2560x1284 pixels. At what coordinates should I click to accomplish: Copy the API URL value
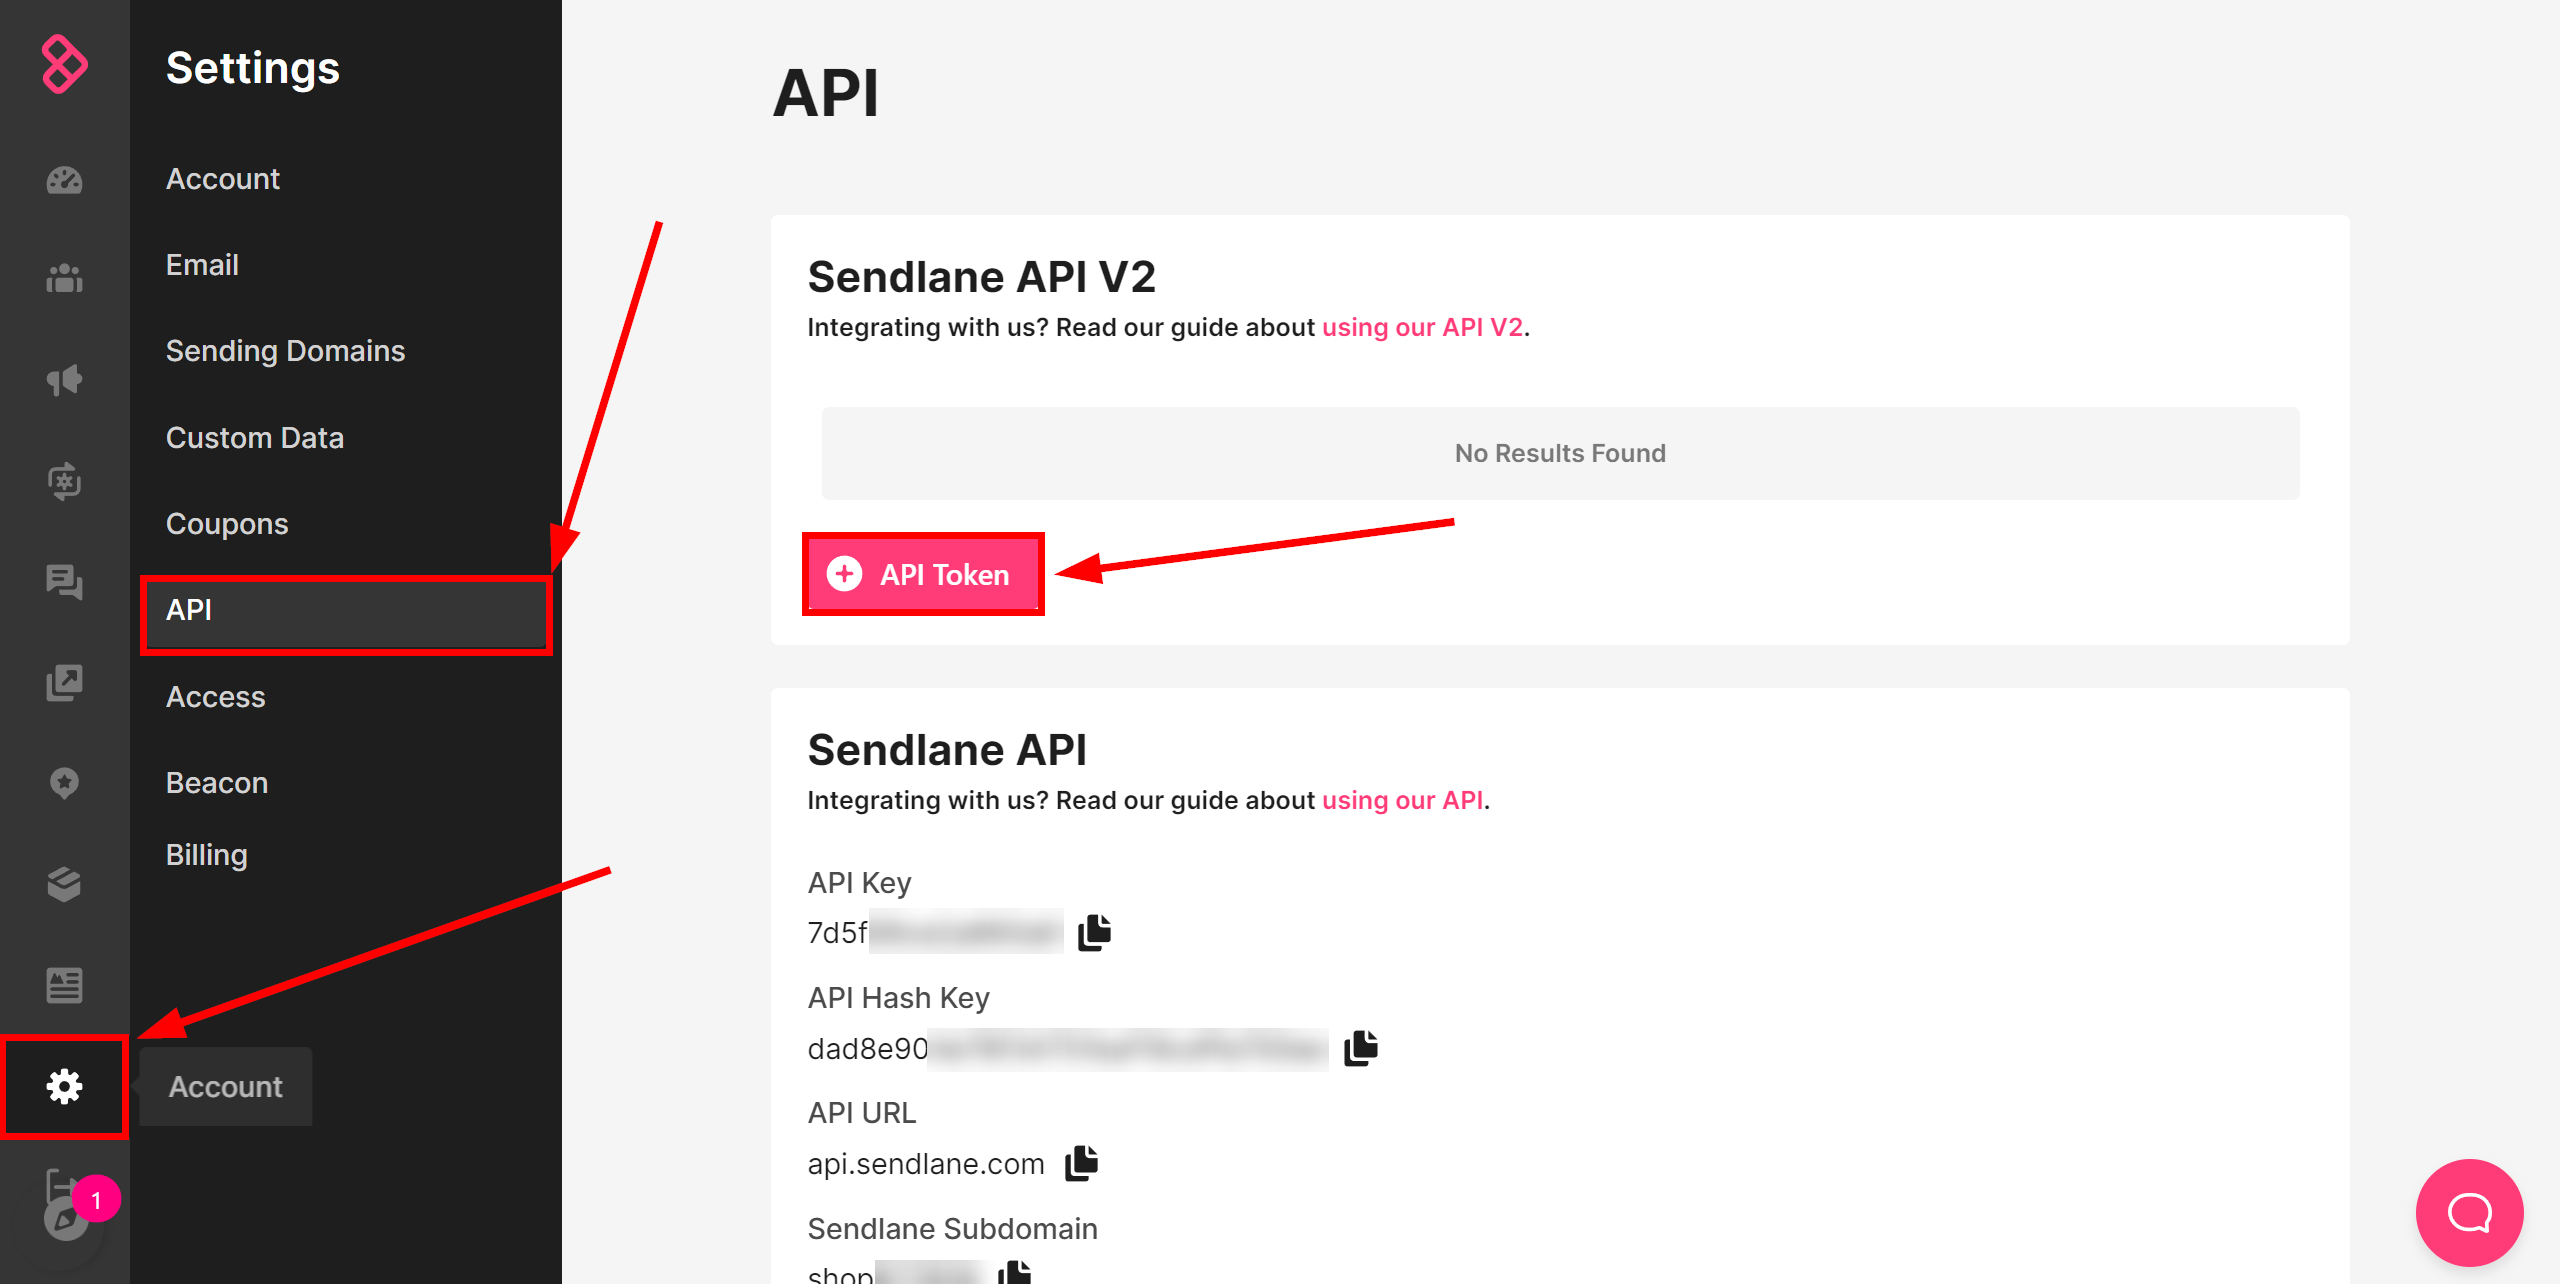(1080, 1163)
